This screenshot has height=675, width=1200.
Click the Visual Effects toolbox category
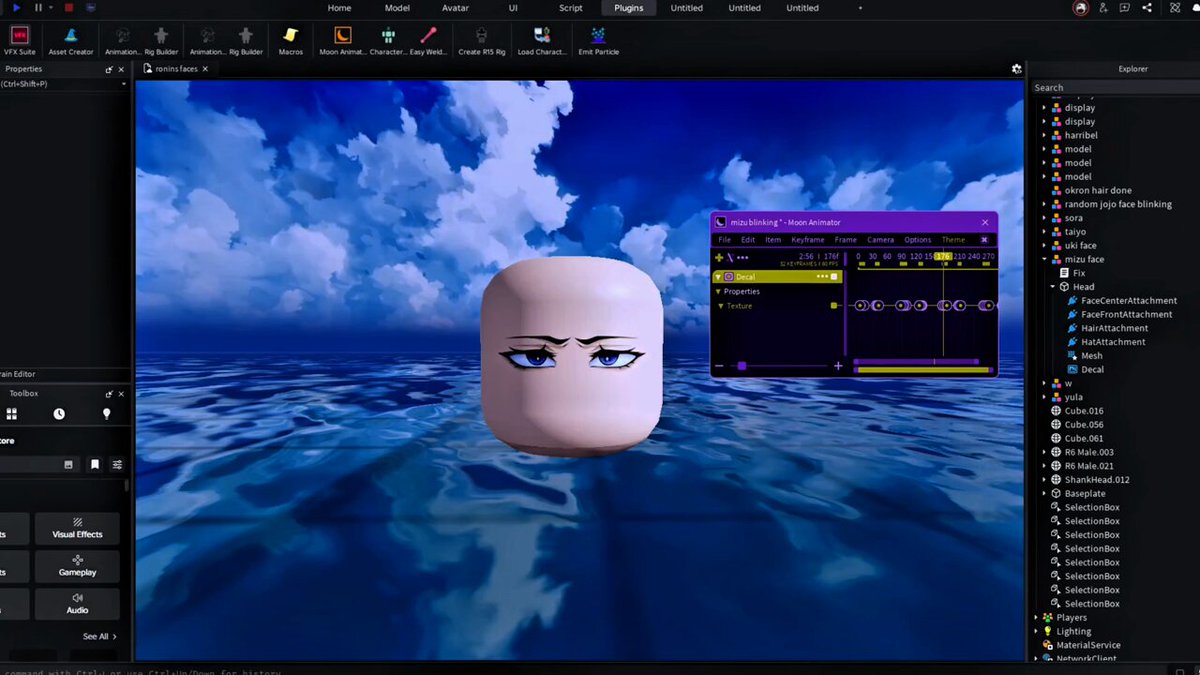pos(78,528)
